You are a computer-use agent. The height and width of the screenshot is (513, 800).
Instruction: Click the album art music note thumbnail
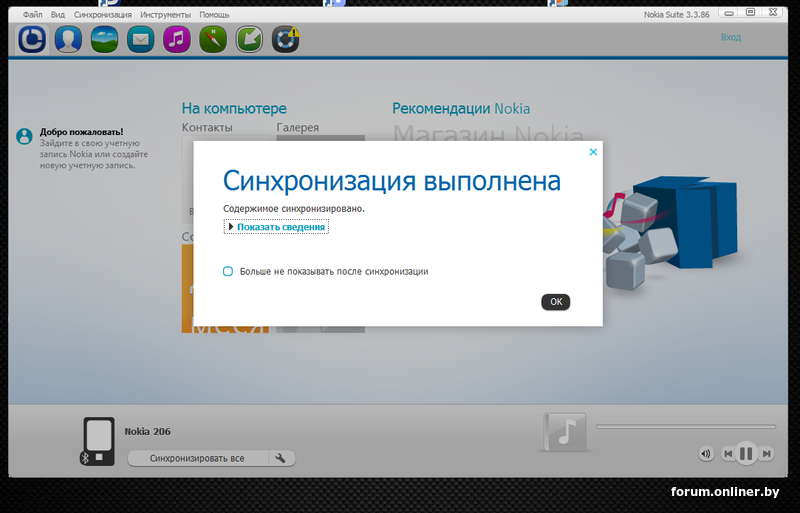tap(565, 432)
